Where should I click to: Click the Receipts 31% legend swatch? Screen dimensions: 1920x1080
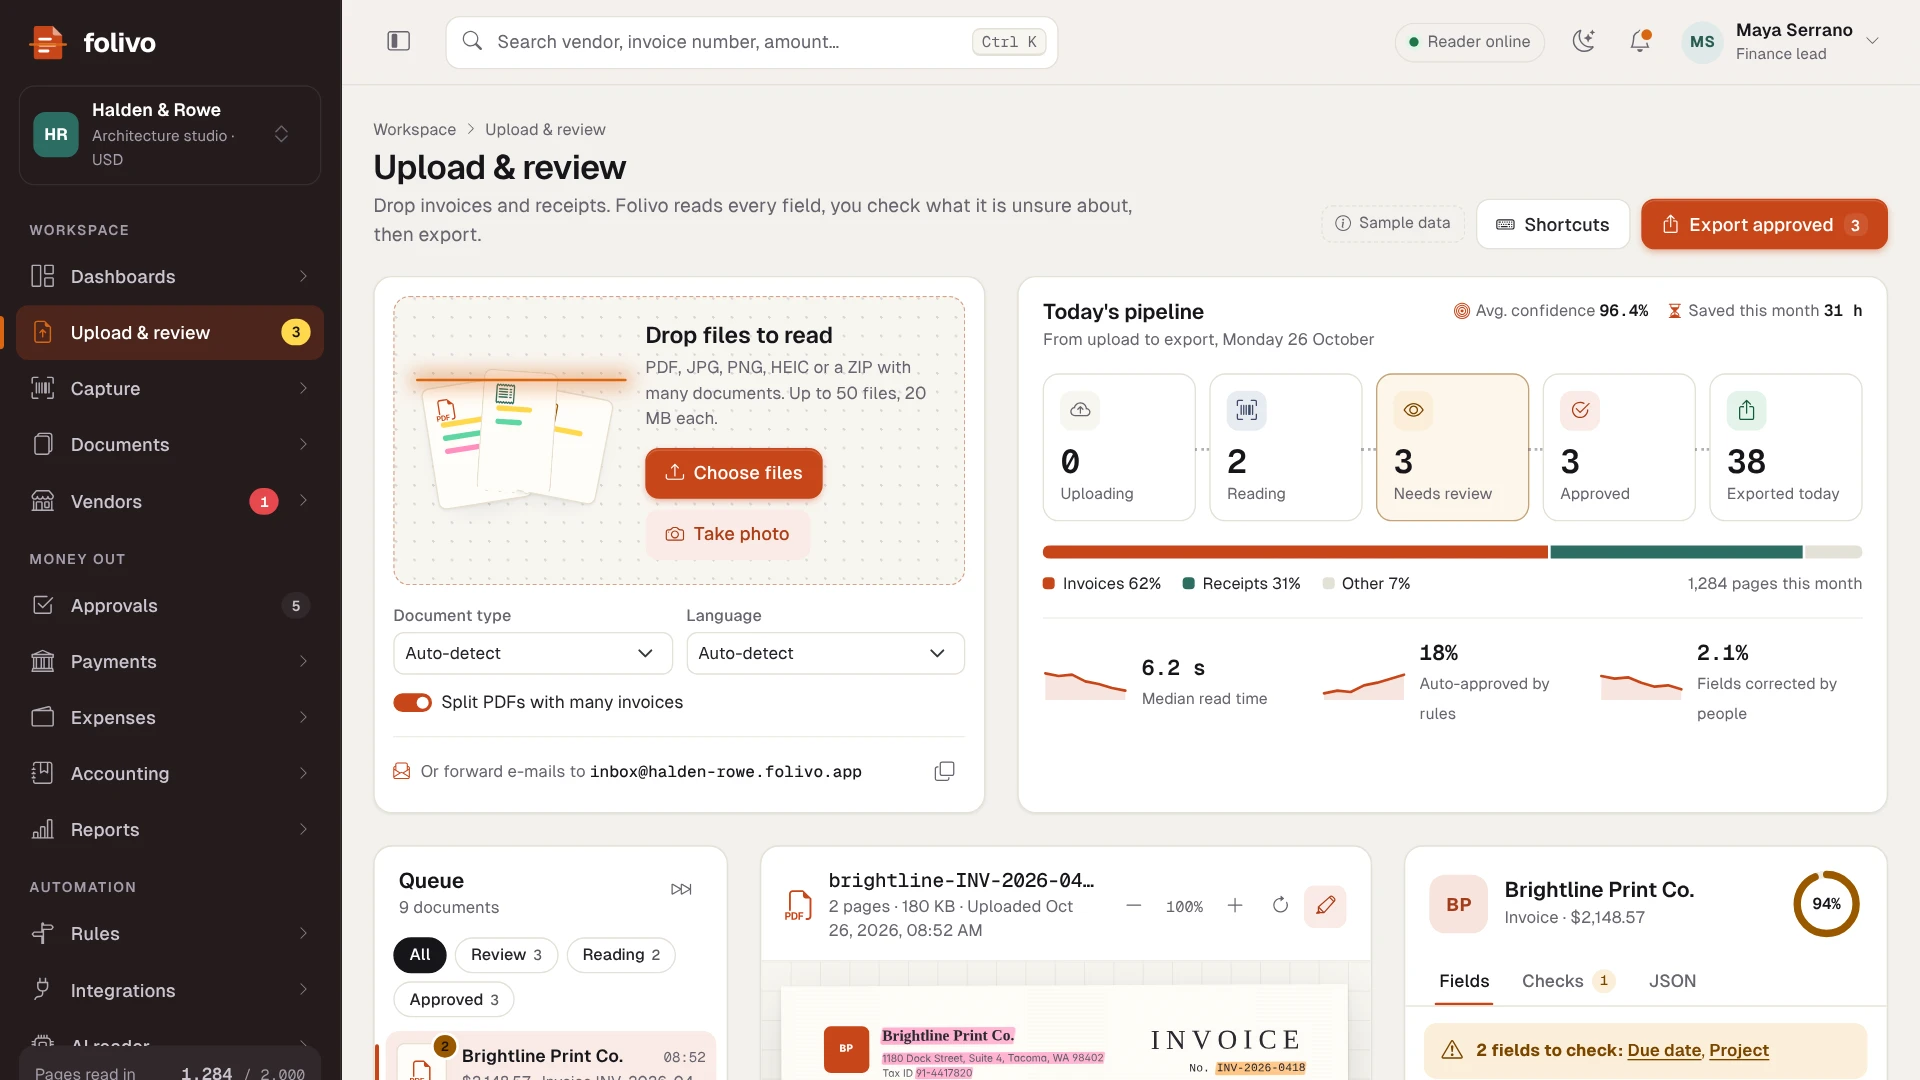pos(1189,583)
